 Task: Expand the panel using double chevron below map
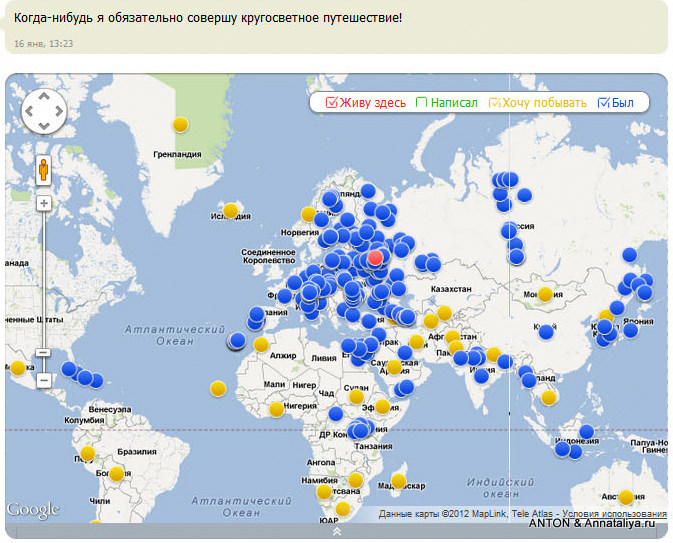click(x=337, y=531)
